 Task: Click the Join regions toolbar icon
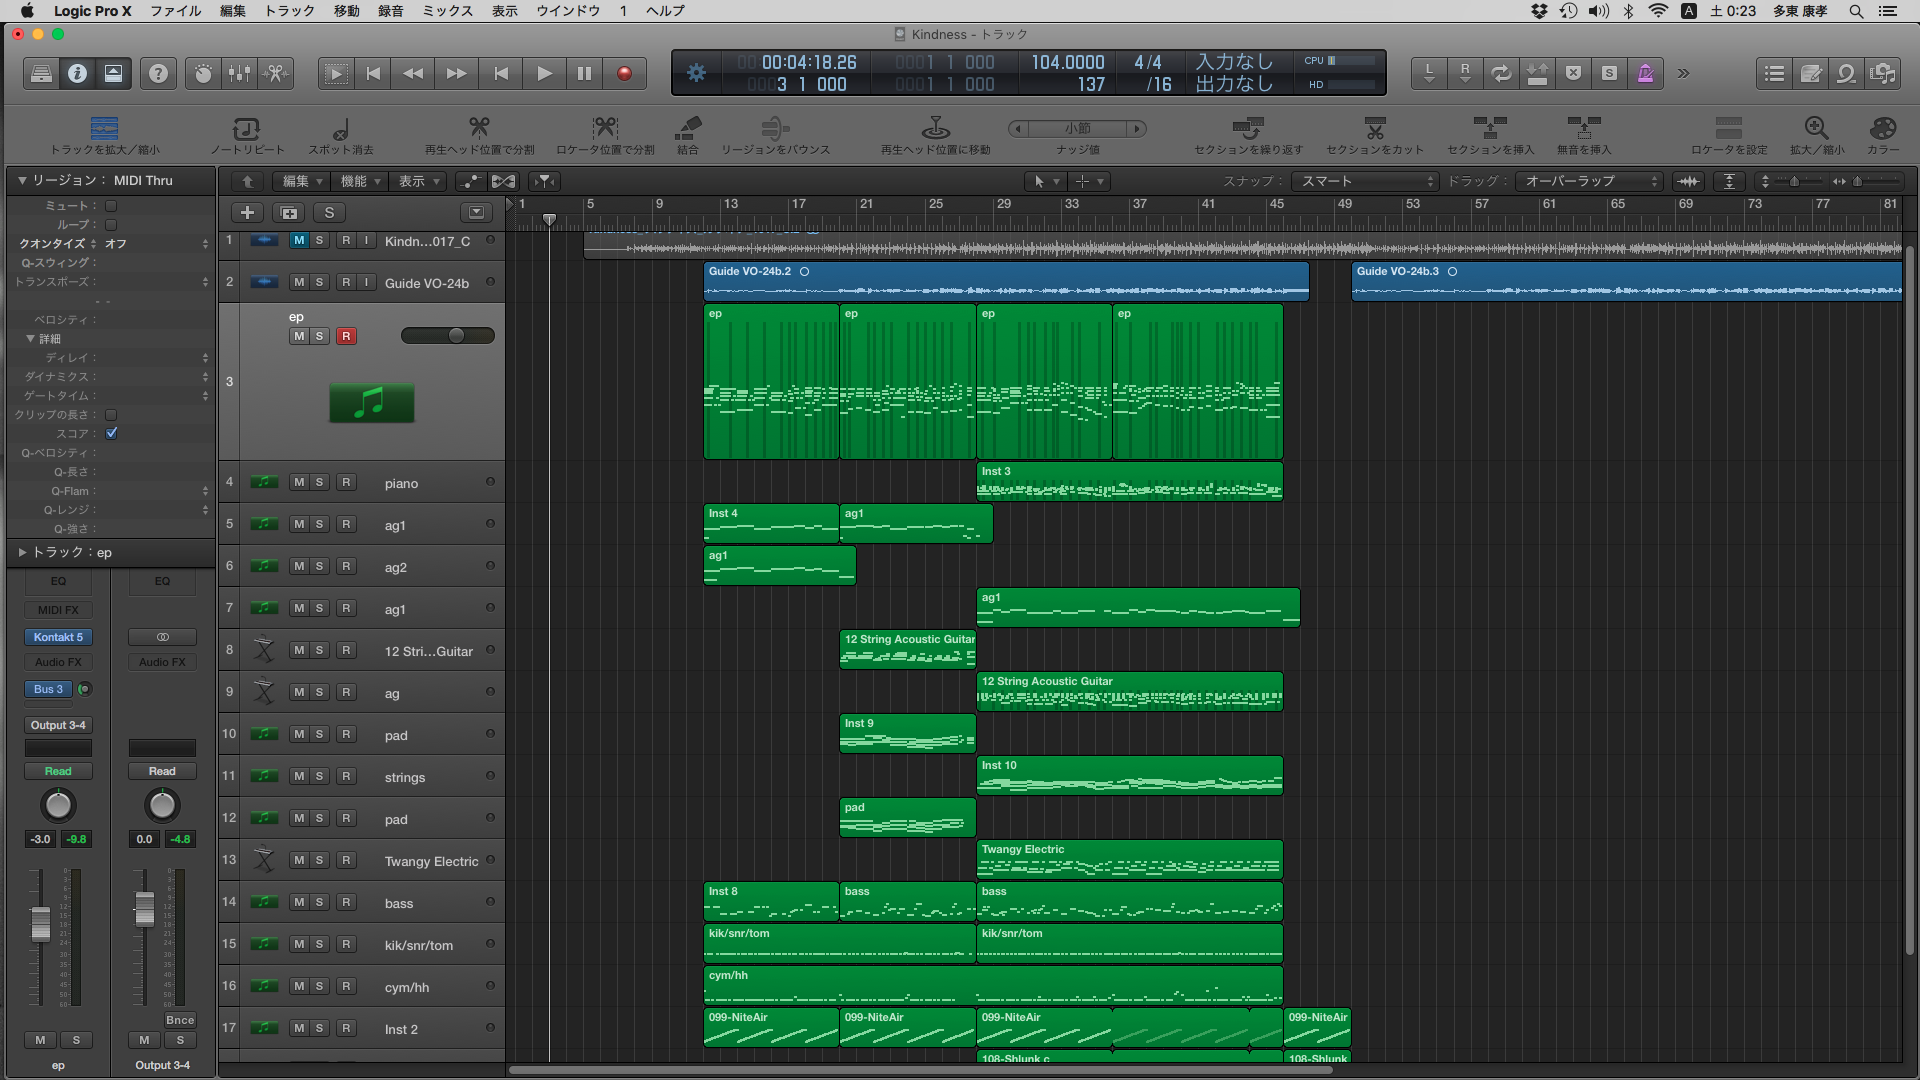[688, 129]
